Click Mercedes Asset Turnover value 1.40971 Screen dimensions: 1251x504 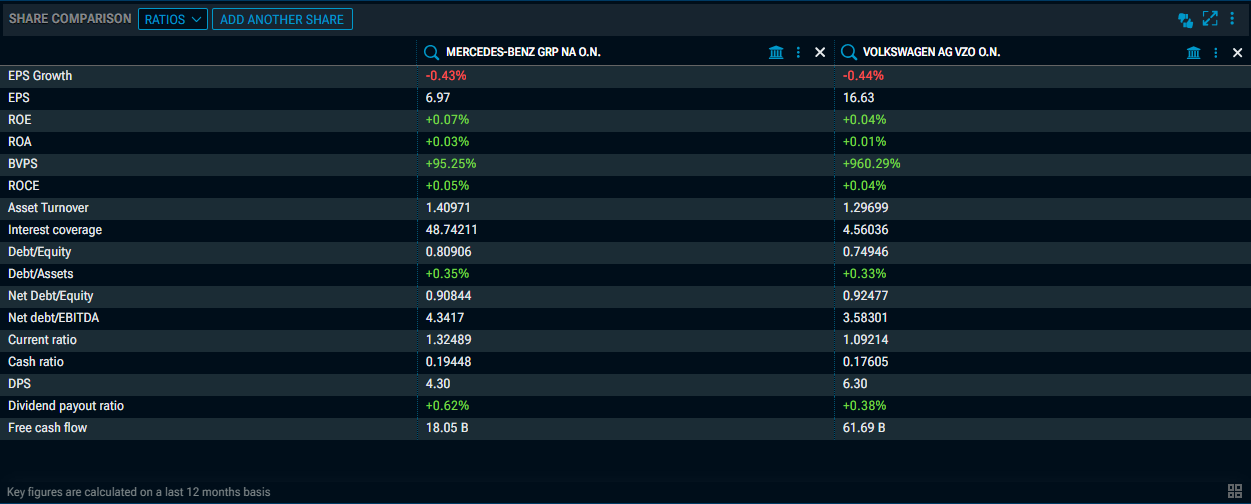tap(448, 208)
